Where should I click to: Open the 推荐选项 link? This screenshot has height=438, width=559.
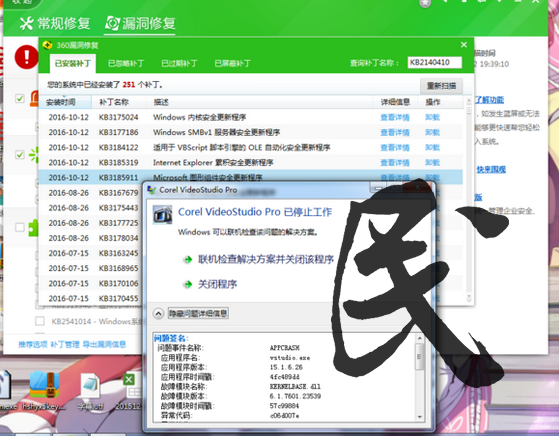click(32, 344)
